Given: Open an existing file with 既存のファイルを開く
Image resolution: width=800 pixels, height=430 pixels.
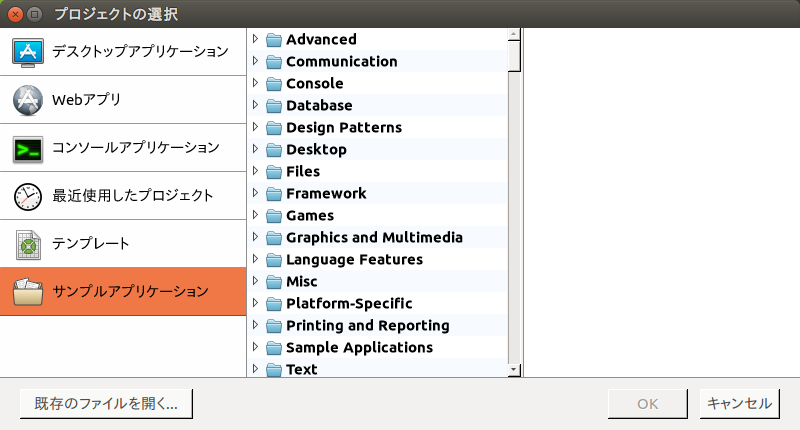Looking at the screenshot, I should pos(106,404).
